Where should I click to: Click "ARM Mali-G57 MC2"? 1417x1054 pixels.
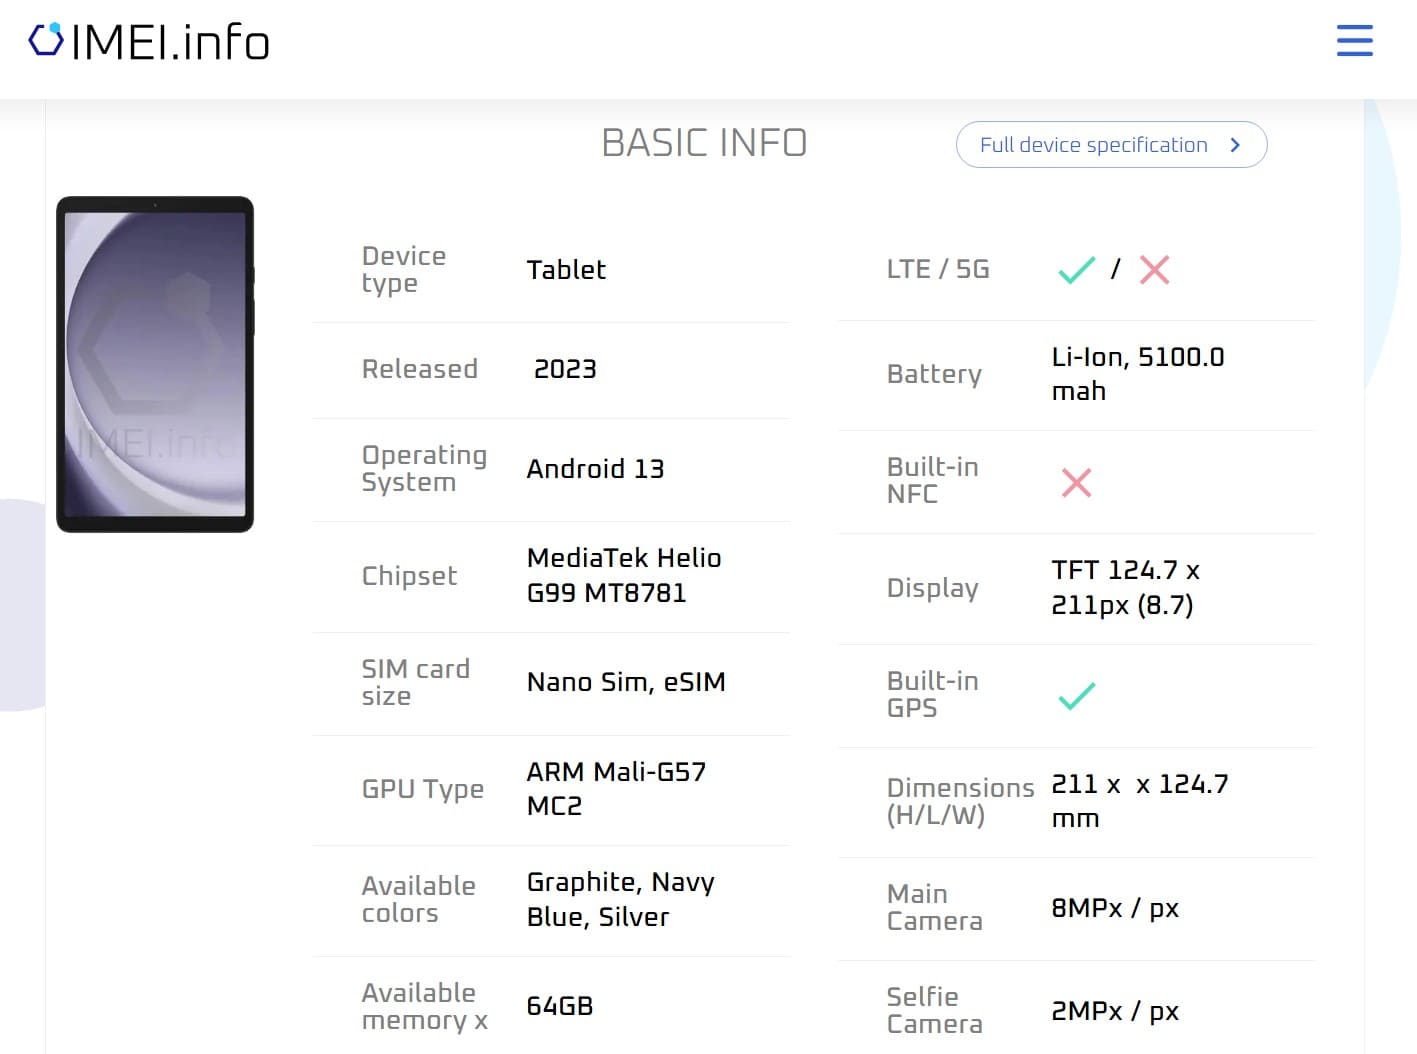[616, 789]
